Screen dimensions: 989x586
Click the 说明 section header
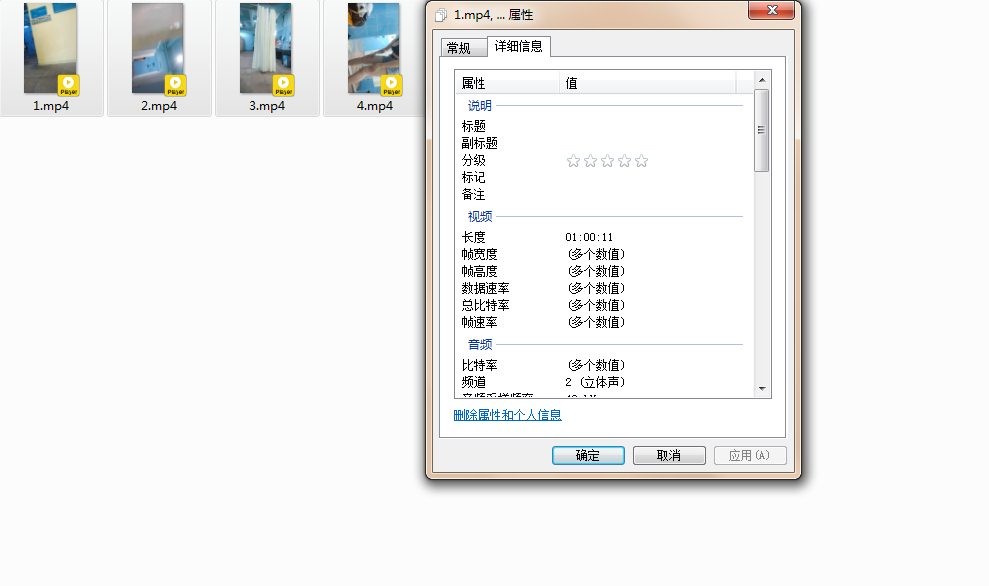(x=479, y=106)
